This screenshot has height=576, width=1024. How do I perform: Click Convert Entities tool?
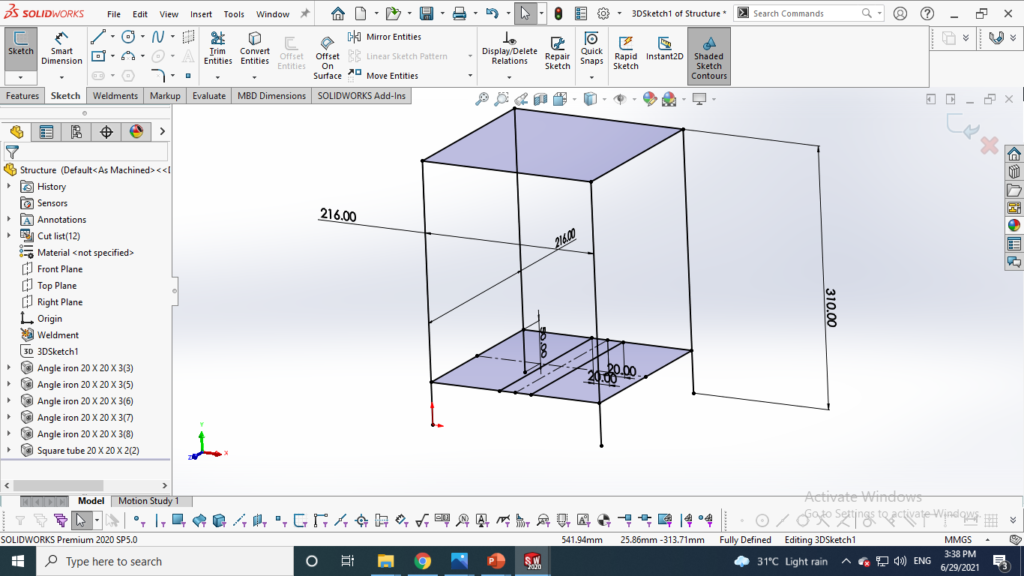pos(255,48)
